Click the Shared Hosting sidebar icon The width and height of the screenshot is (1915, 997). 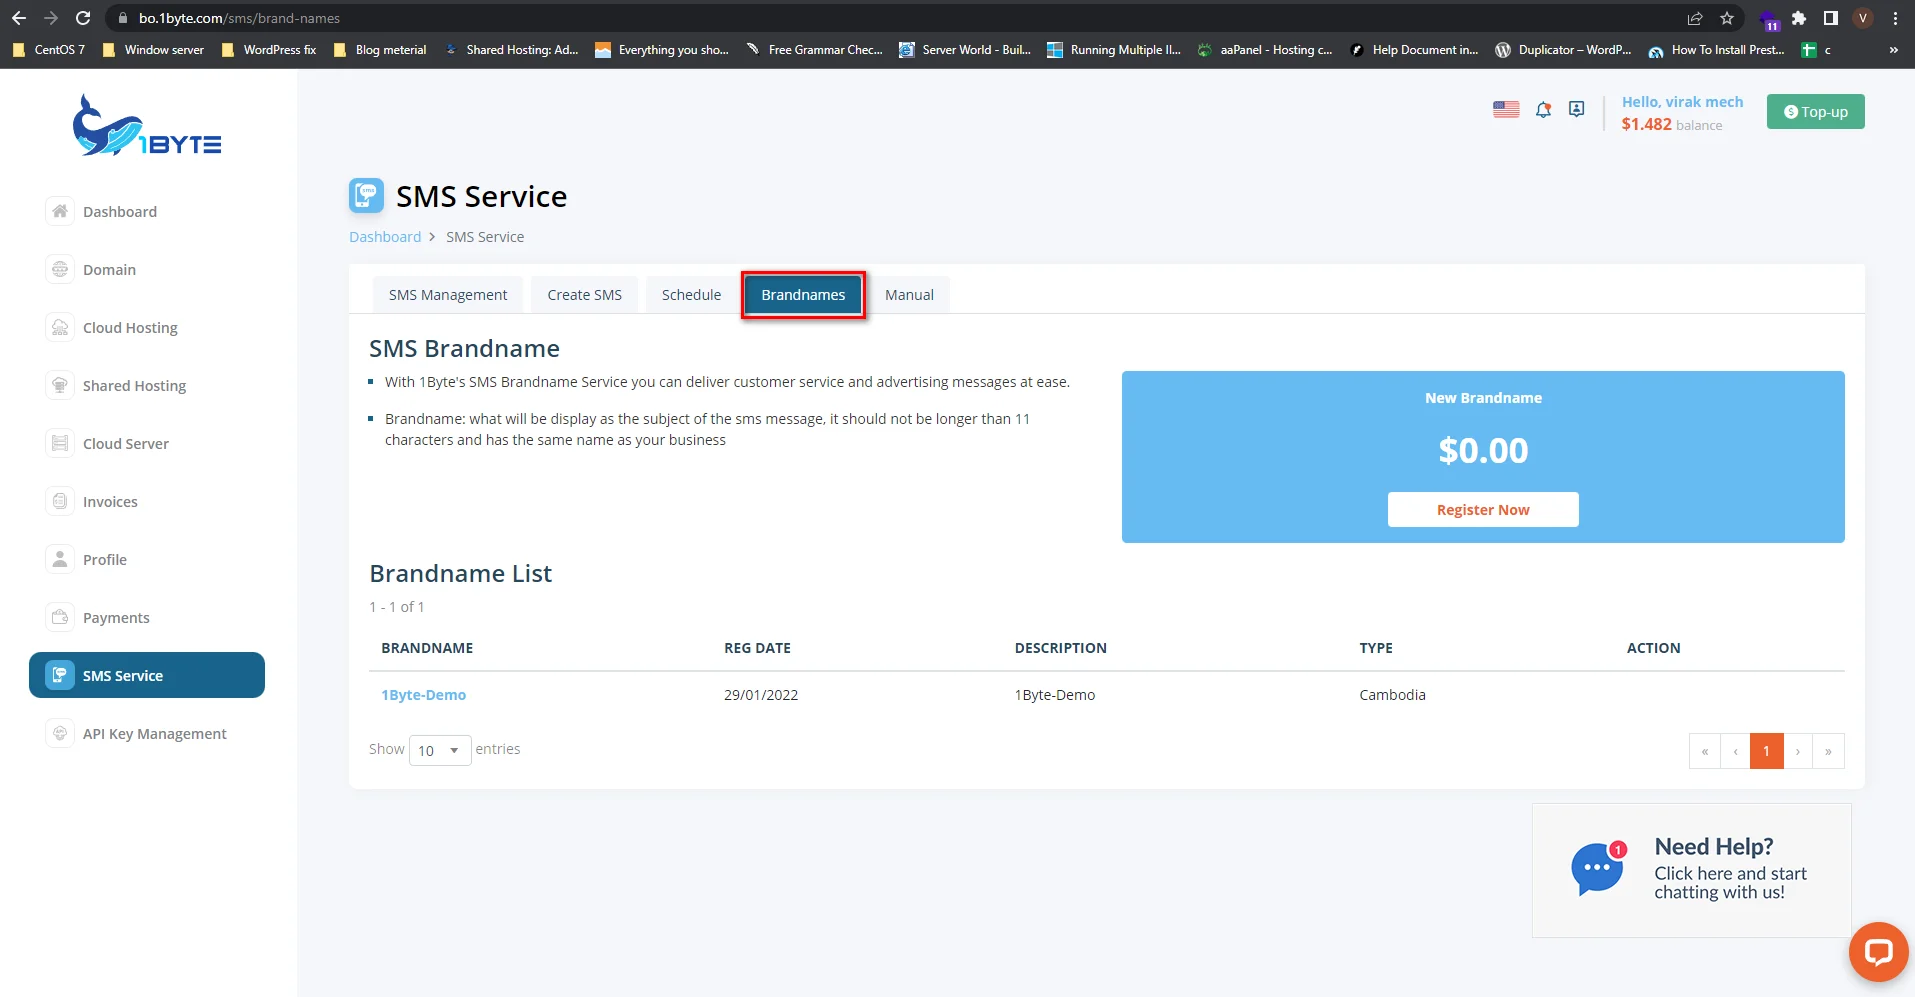60,385
